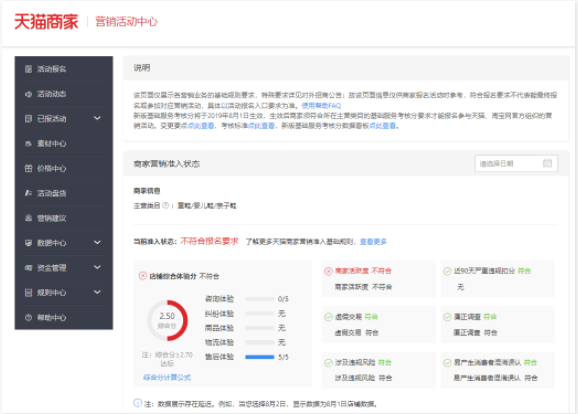Click the 帮助中心 question icon
The width and height of the screenshot is (578, 414).
pos(28,317)
